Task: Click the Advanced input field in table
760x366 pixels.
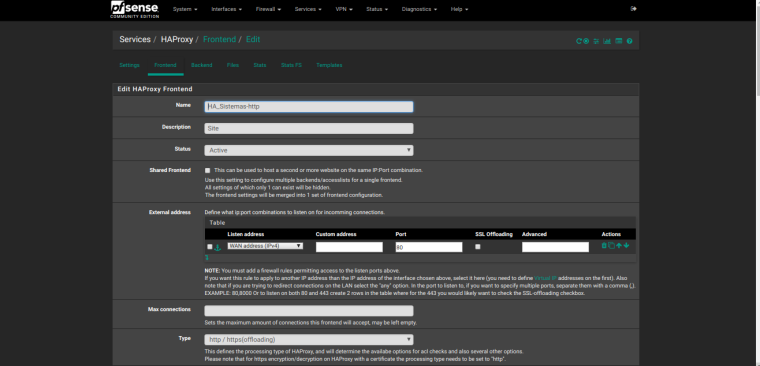Action: [555, 247]
